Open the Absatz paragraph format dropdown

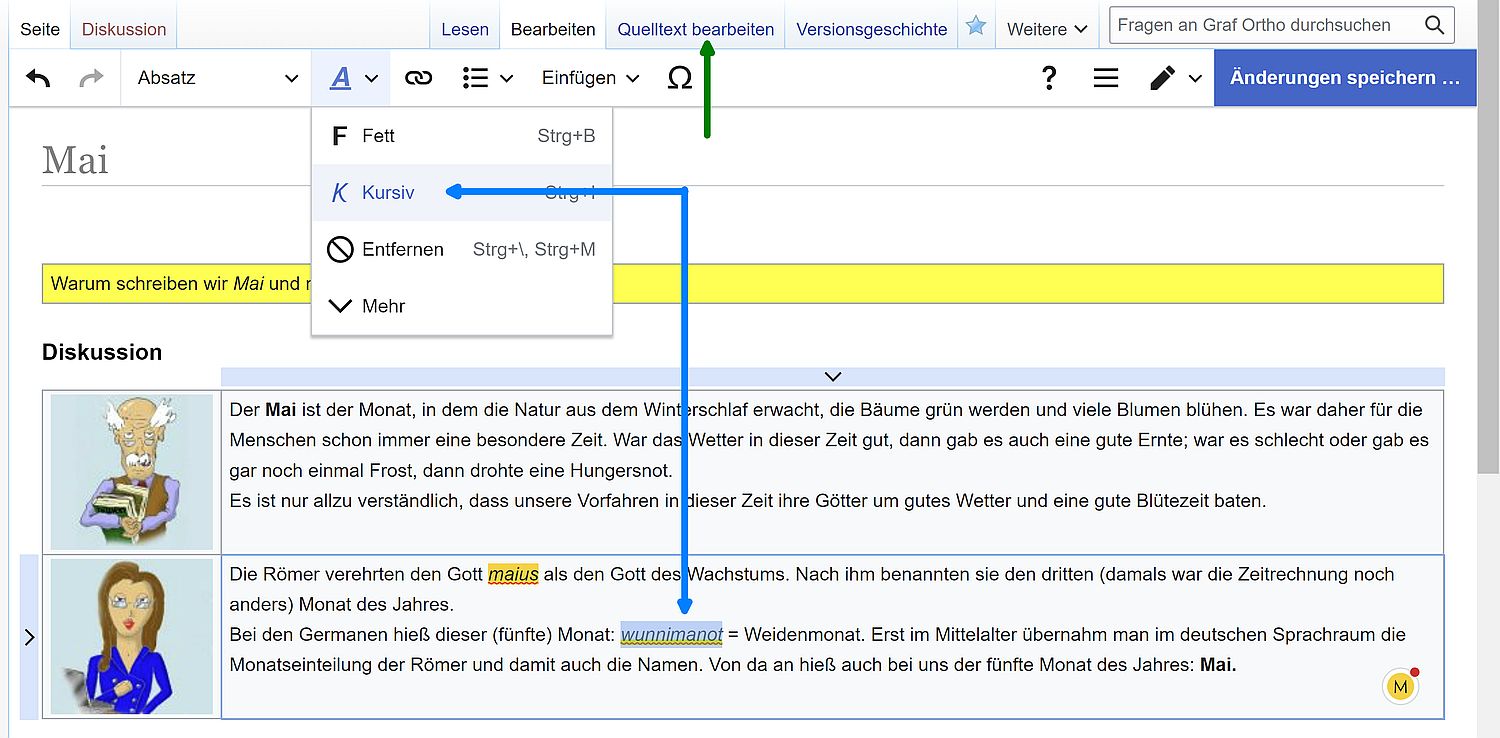(216, 78)
